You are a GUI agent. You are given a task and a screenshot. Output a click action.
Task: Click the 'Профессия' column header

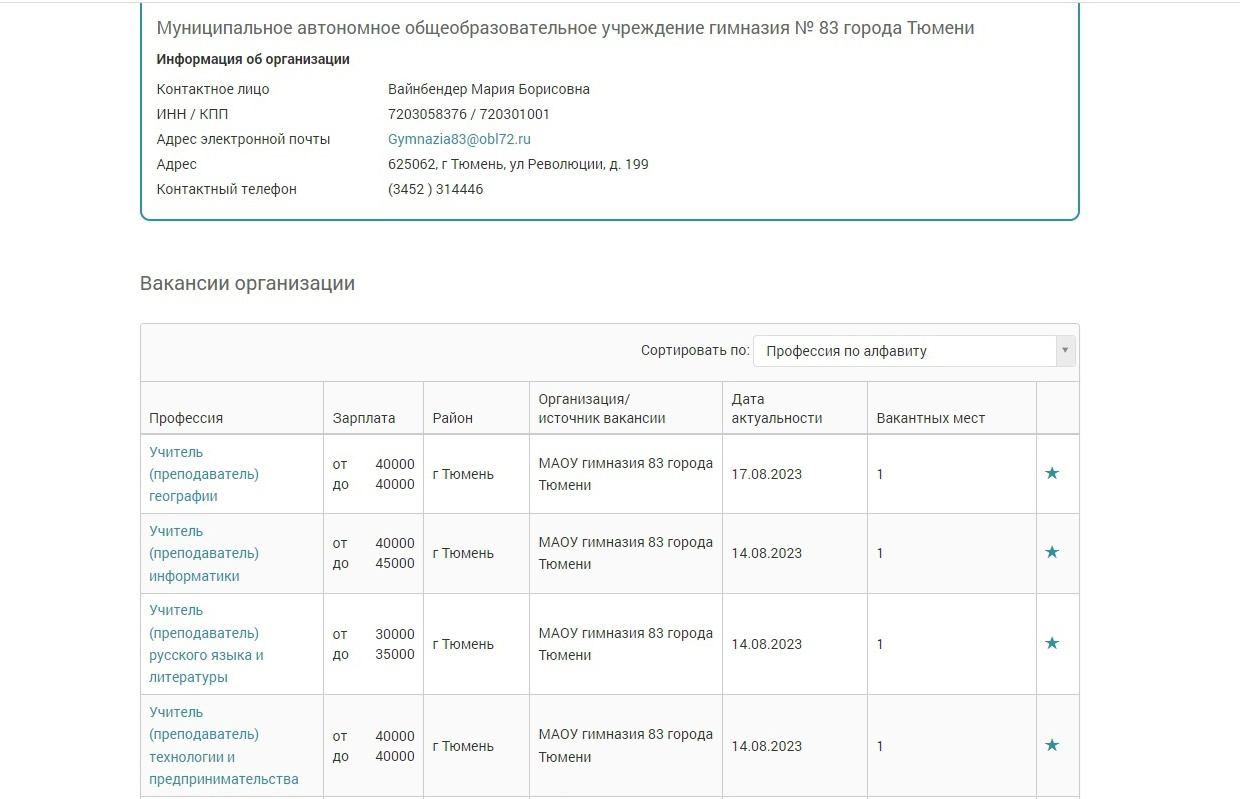(x=186, y=418)
